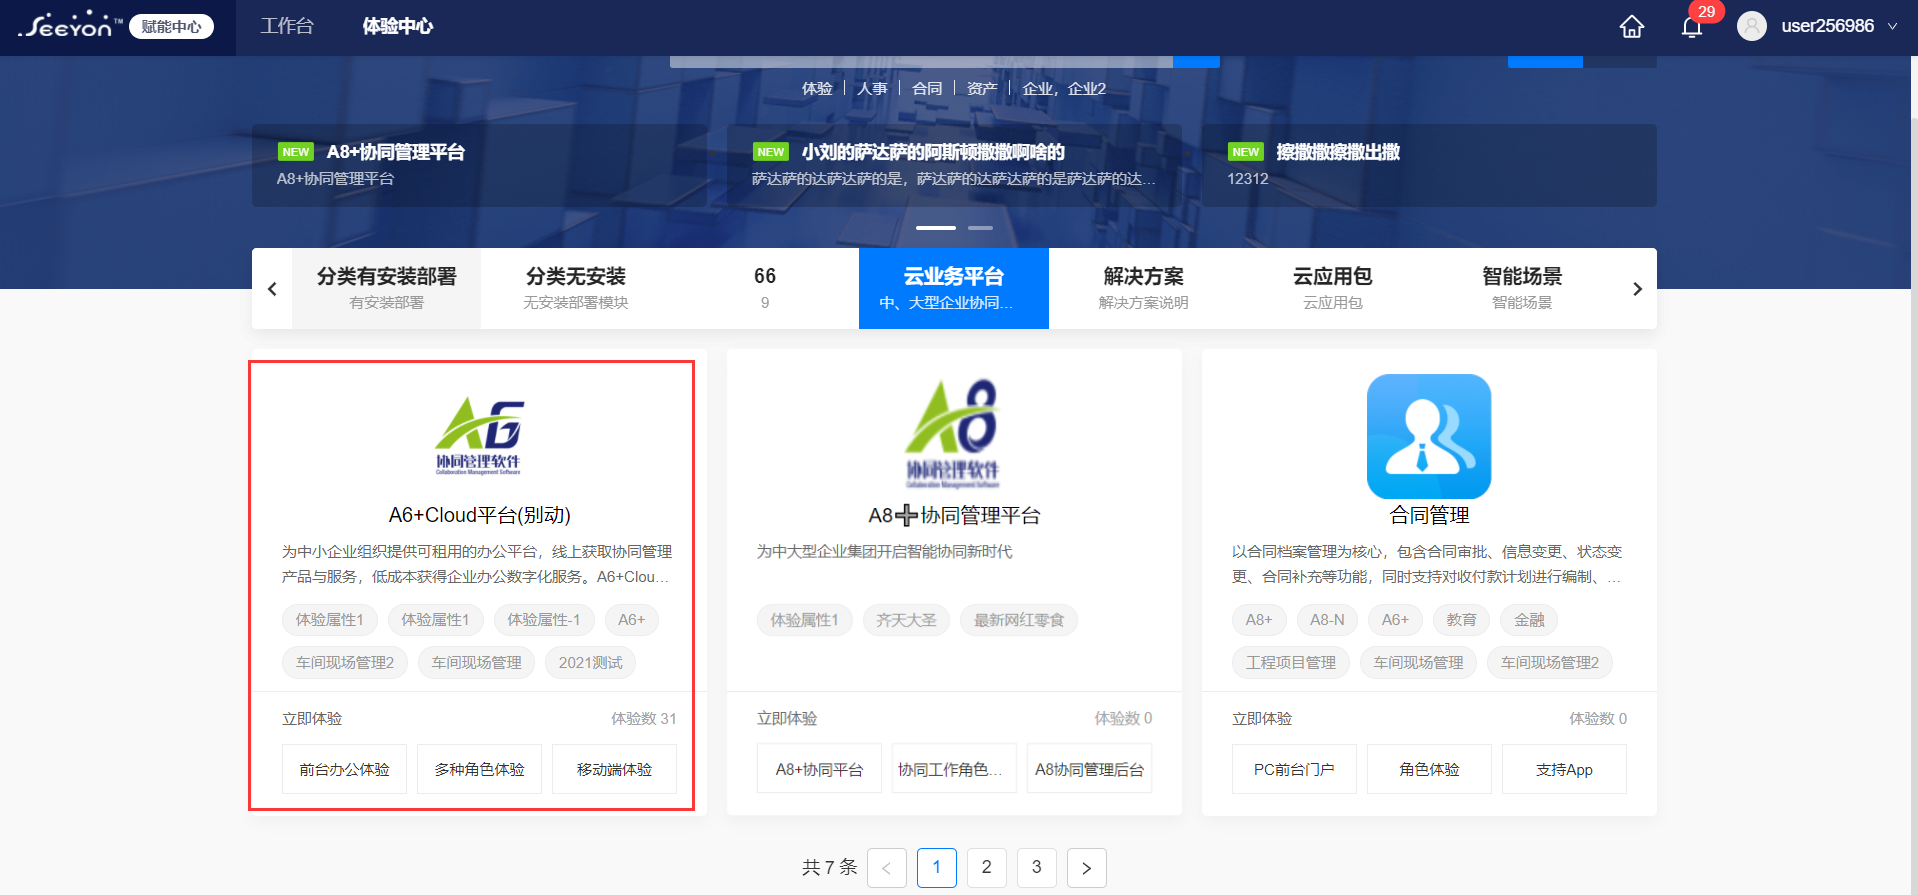Click the 合同管理 blue person icon
Screen dimensions: 1918x895
pos(1429,436)
